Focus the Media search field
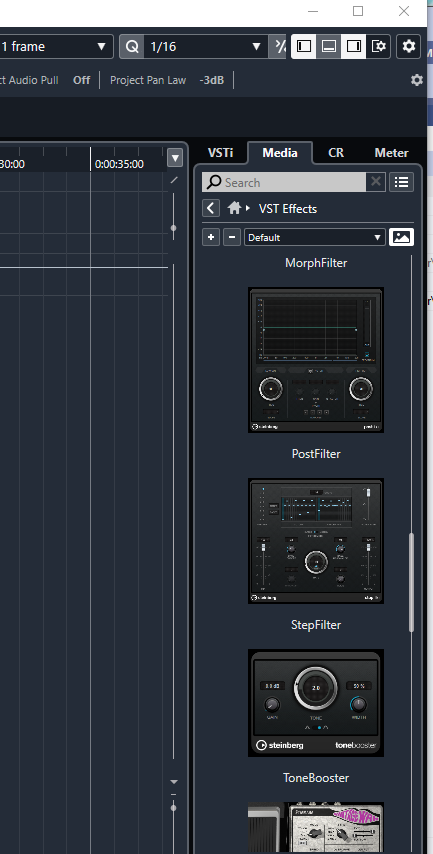The height and width of the screenshot is (854, 433). (284, 182)
